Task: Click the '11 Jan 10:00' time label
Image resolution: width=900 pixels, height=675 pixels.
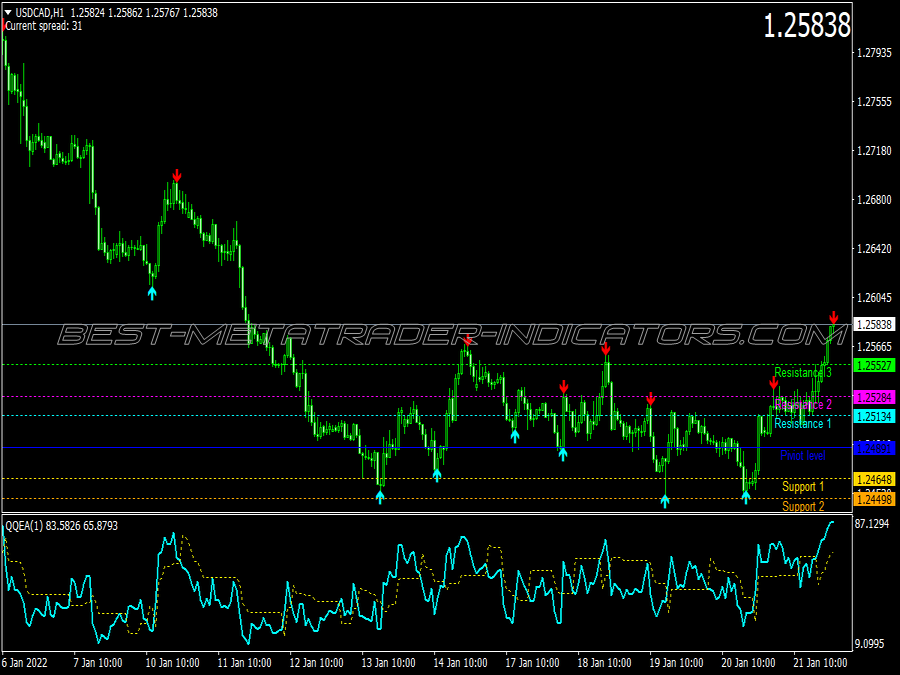Action: [x=245, y=663]
